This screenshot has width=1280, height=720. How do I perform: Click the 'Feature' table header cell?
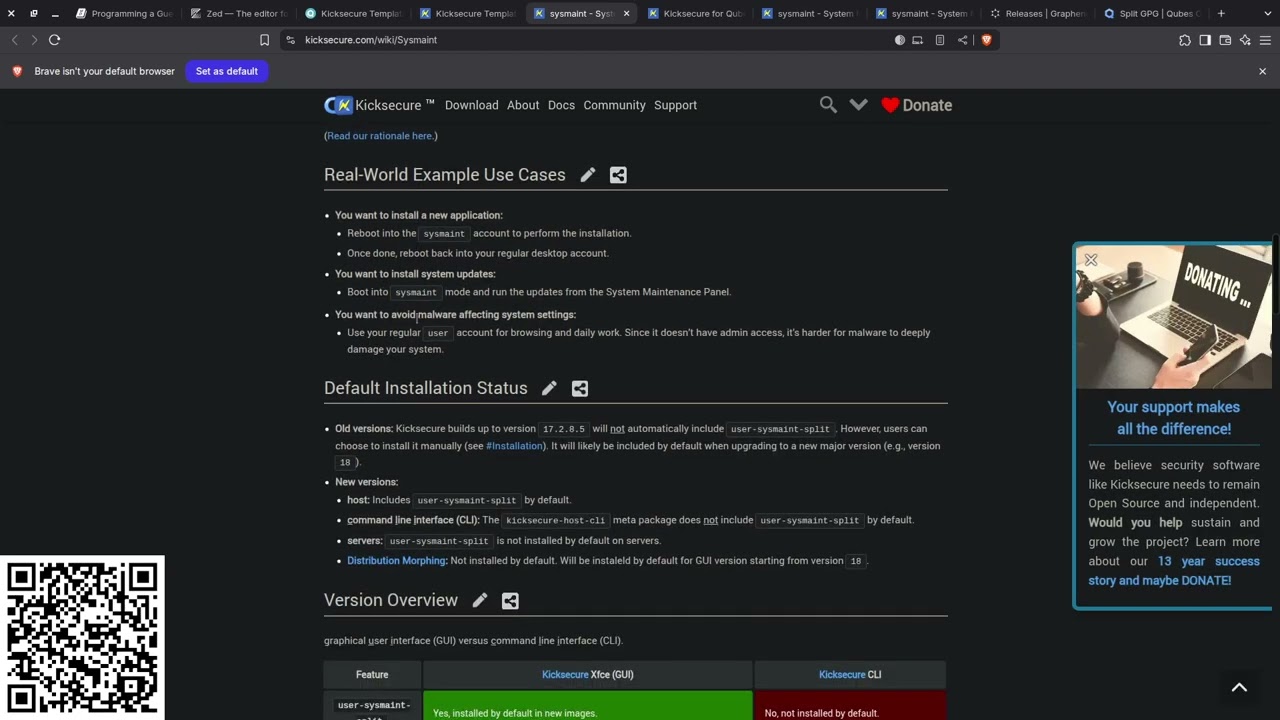(372, 675)
